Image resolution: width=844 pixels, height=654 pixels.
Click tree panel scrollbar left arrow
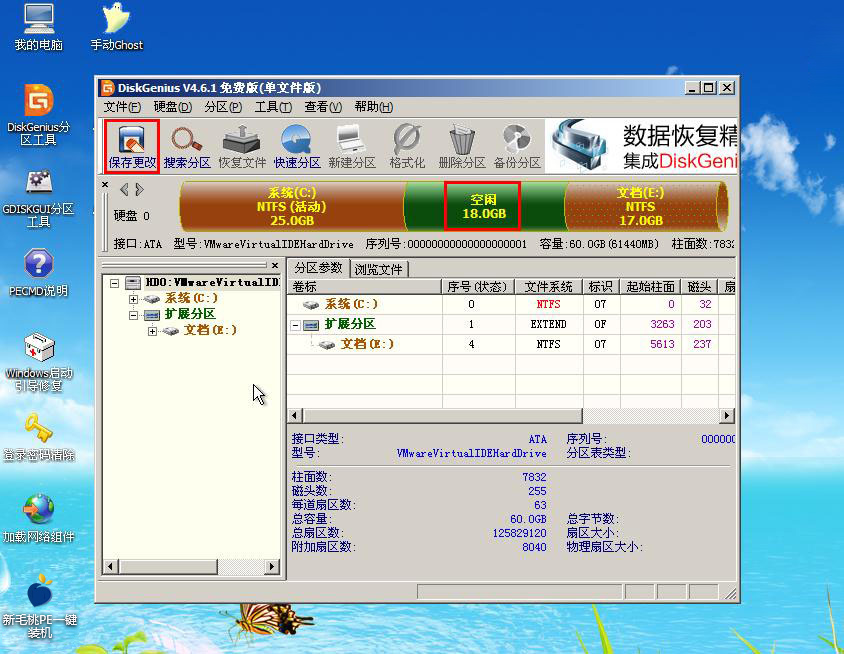pos(110,566)
